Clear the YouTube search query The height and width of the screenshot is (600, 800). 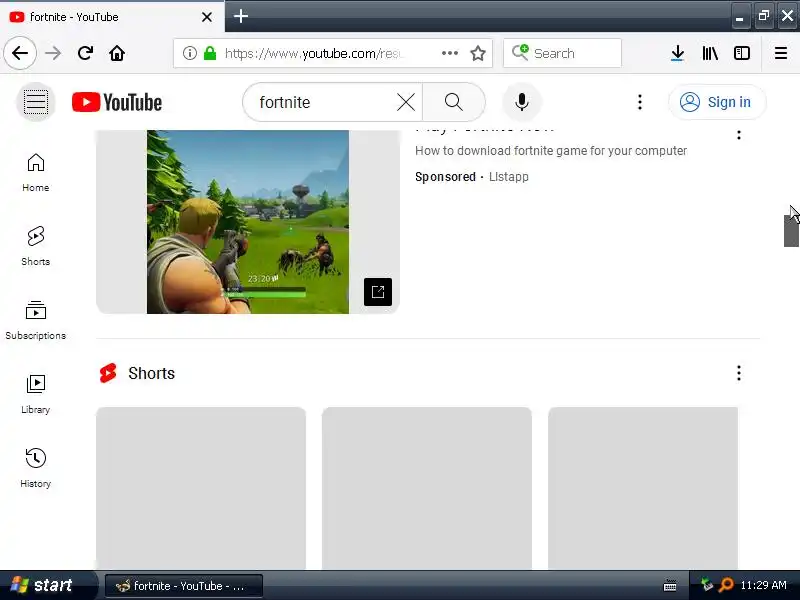pos(406,102)
